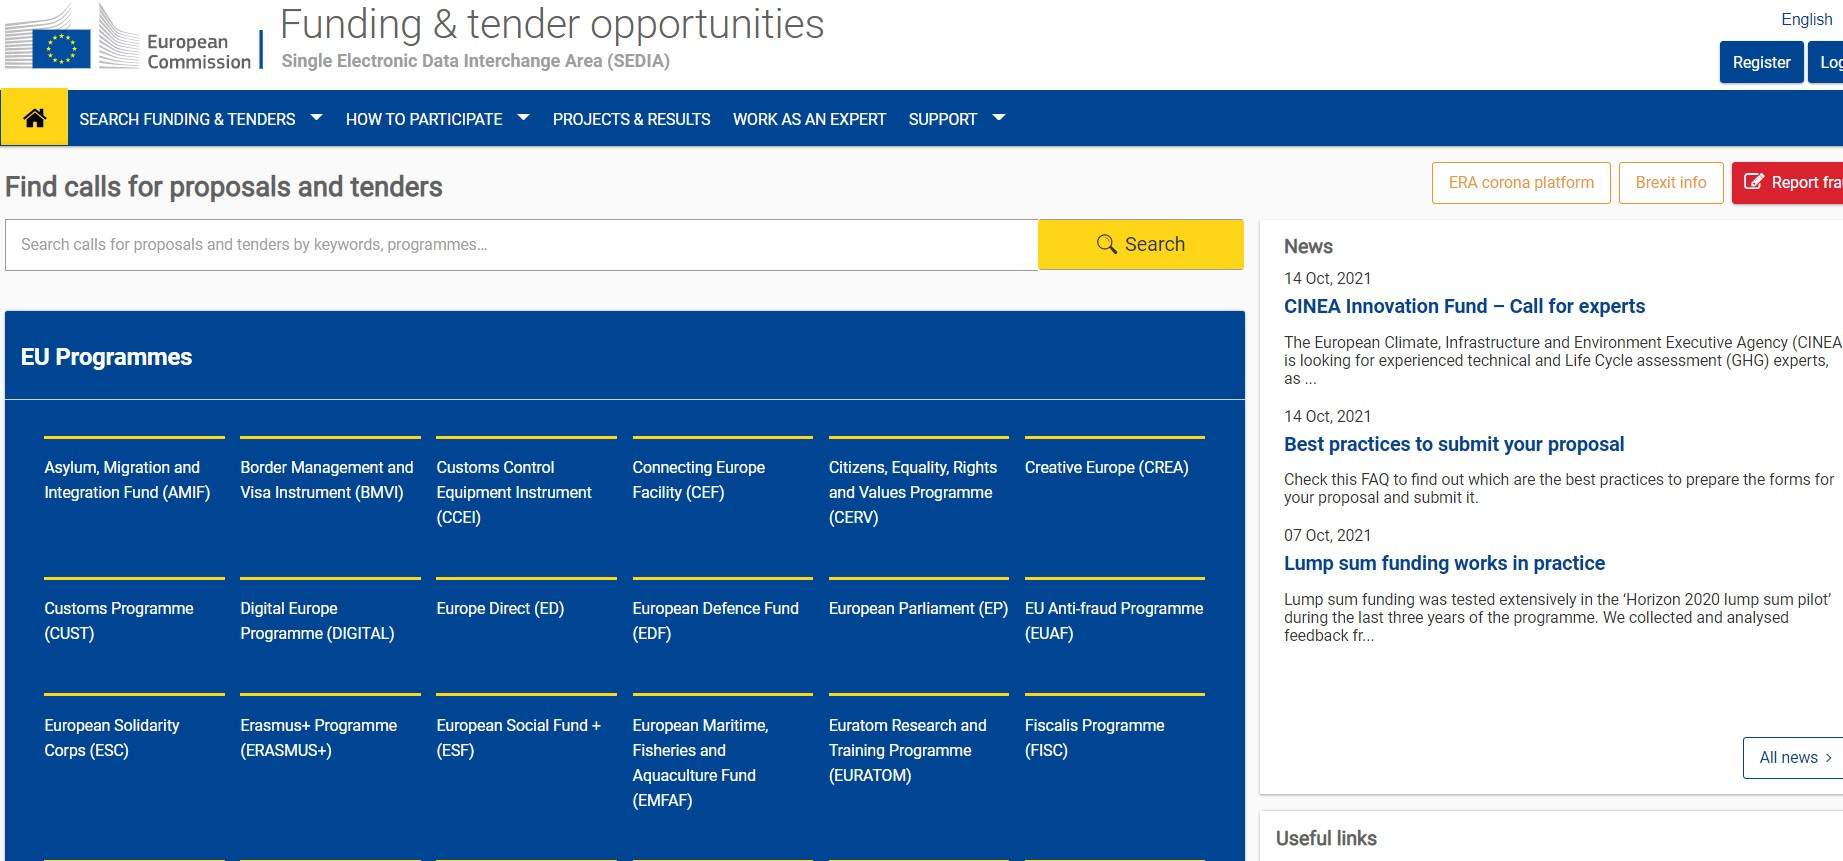Image resolution: width=1843 pixels, height=861 pixels.
Task: Open European Solidarity Corps (ESC)
Action: point(112,738)
